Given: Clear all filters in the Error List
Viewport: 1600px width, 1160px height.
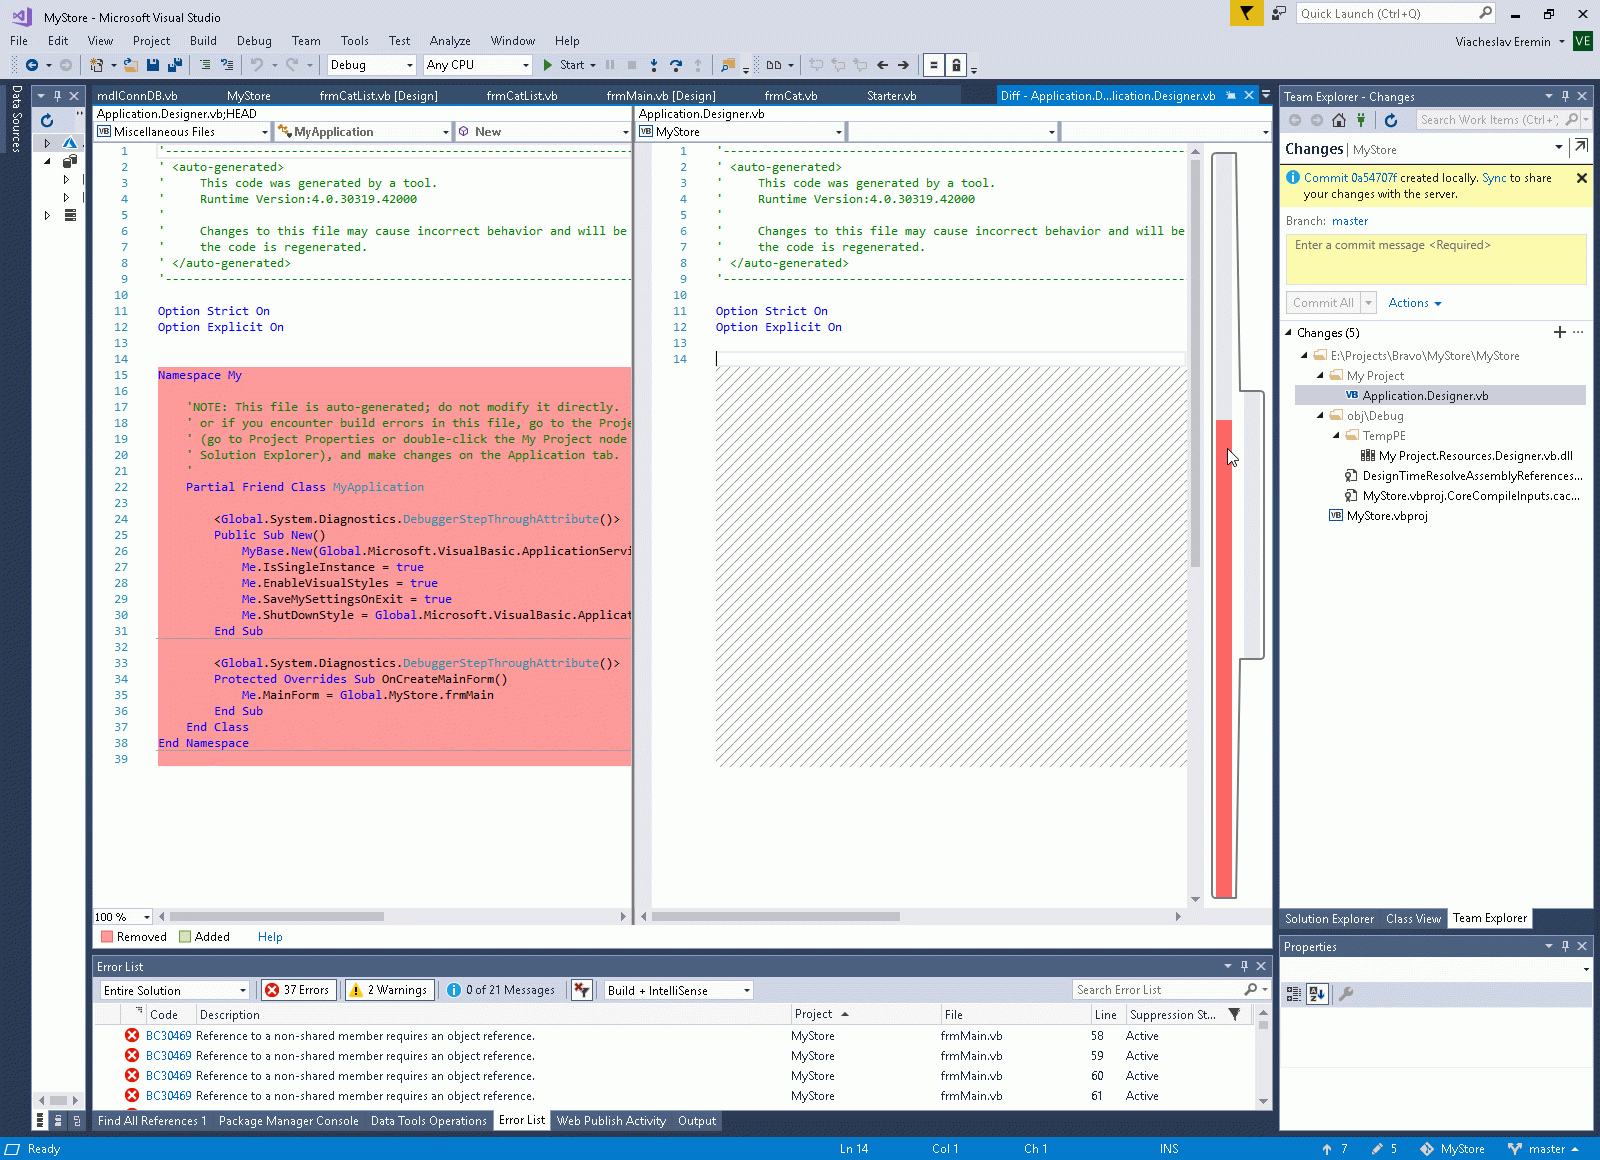Looking at the screenshot, I should [581, 990].
